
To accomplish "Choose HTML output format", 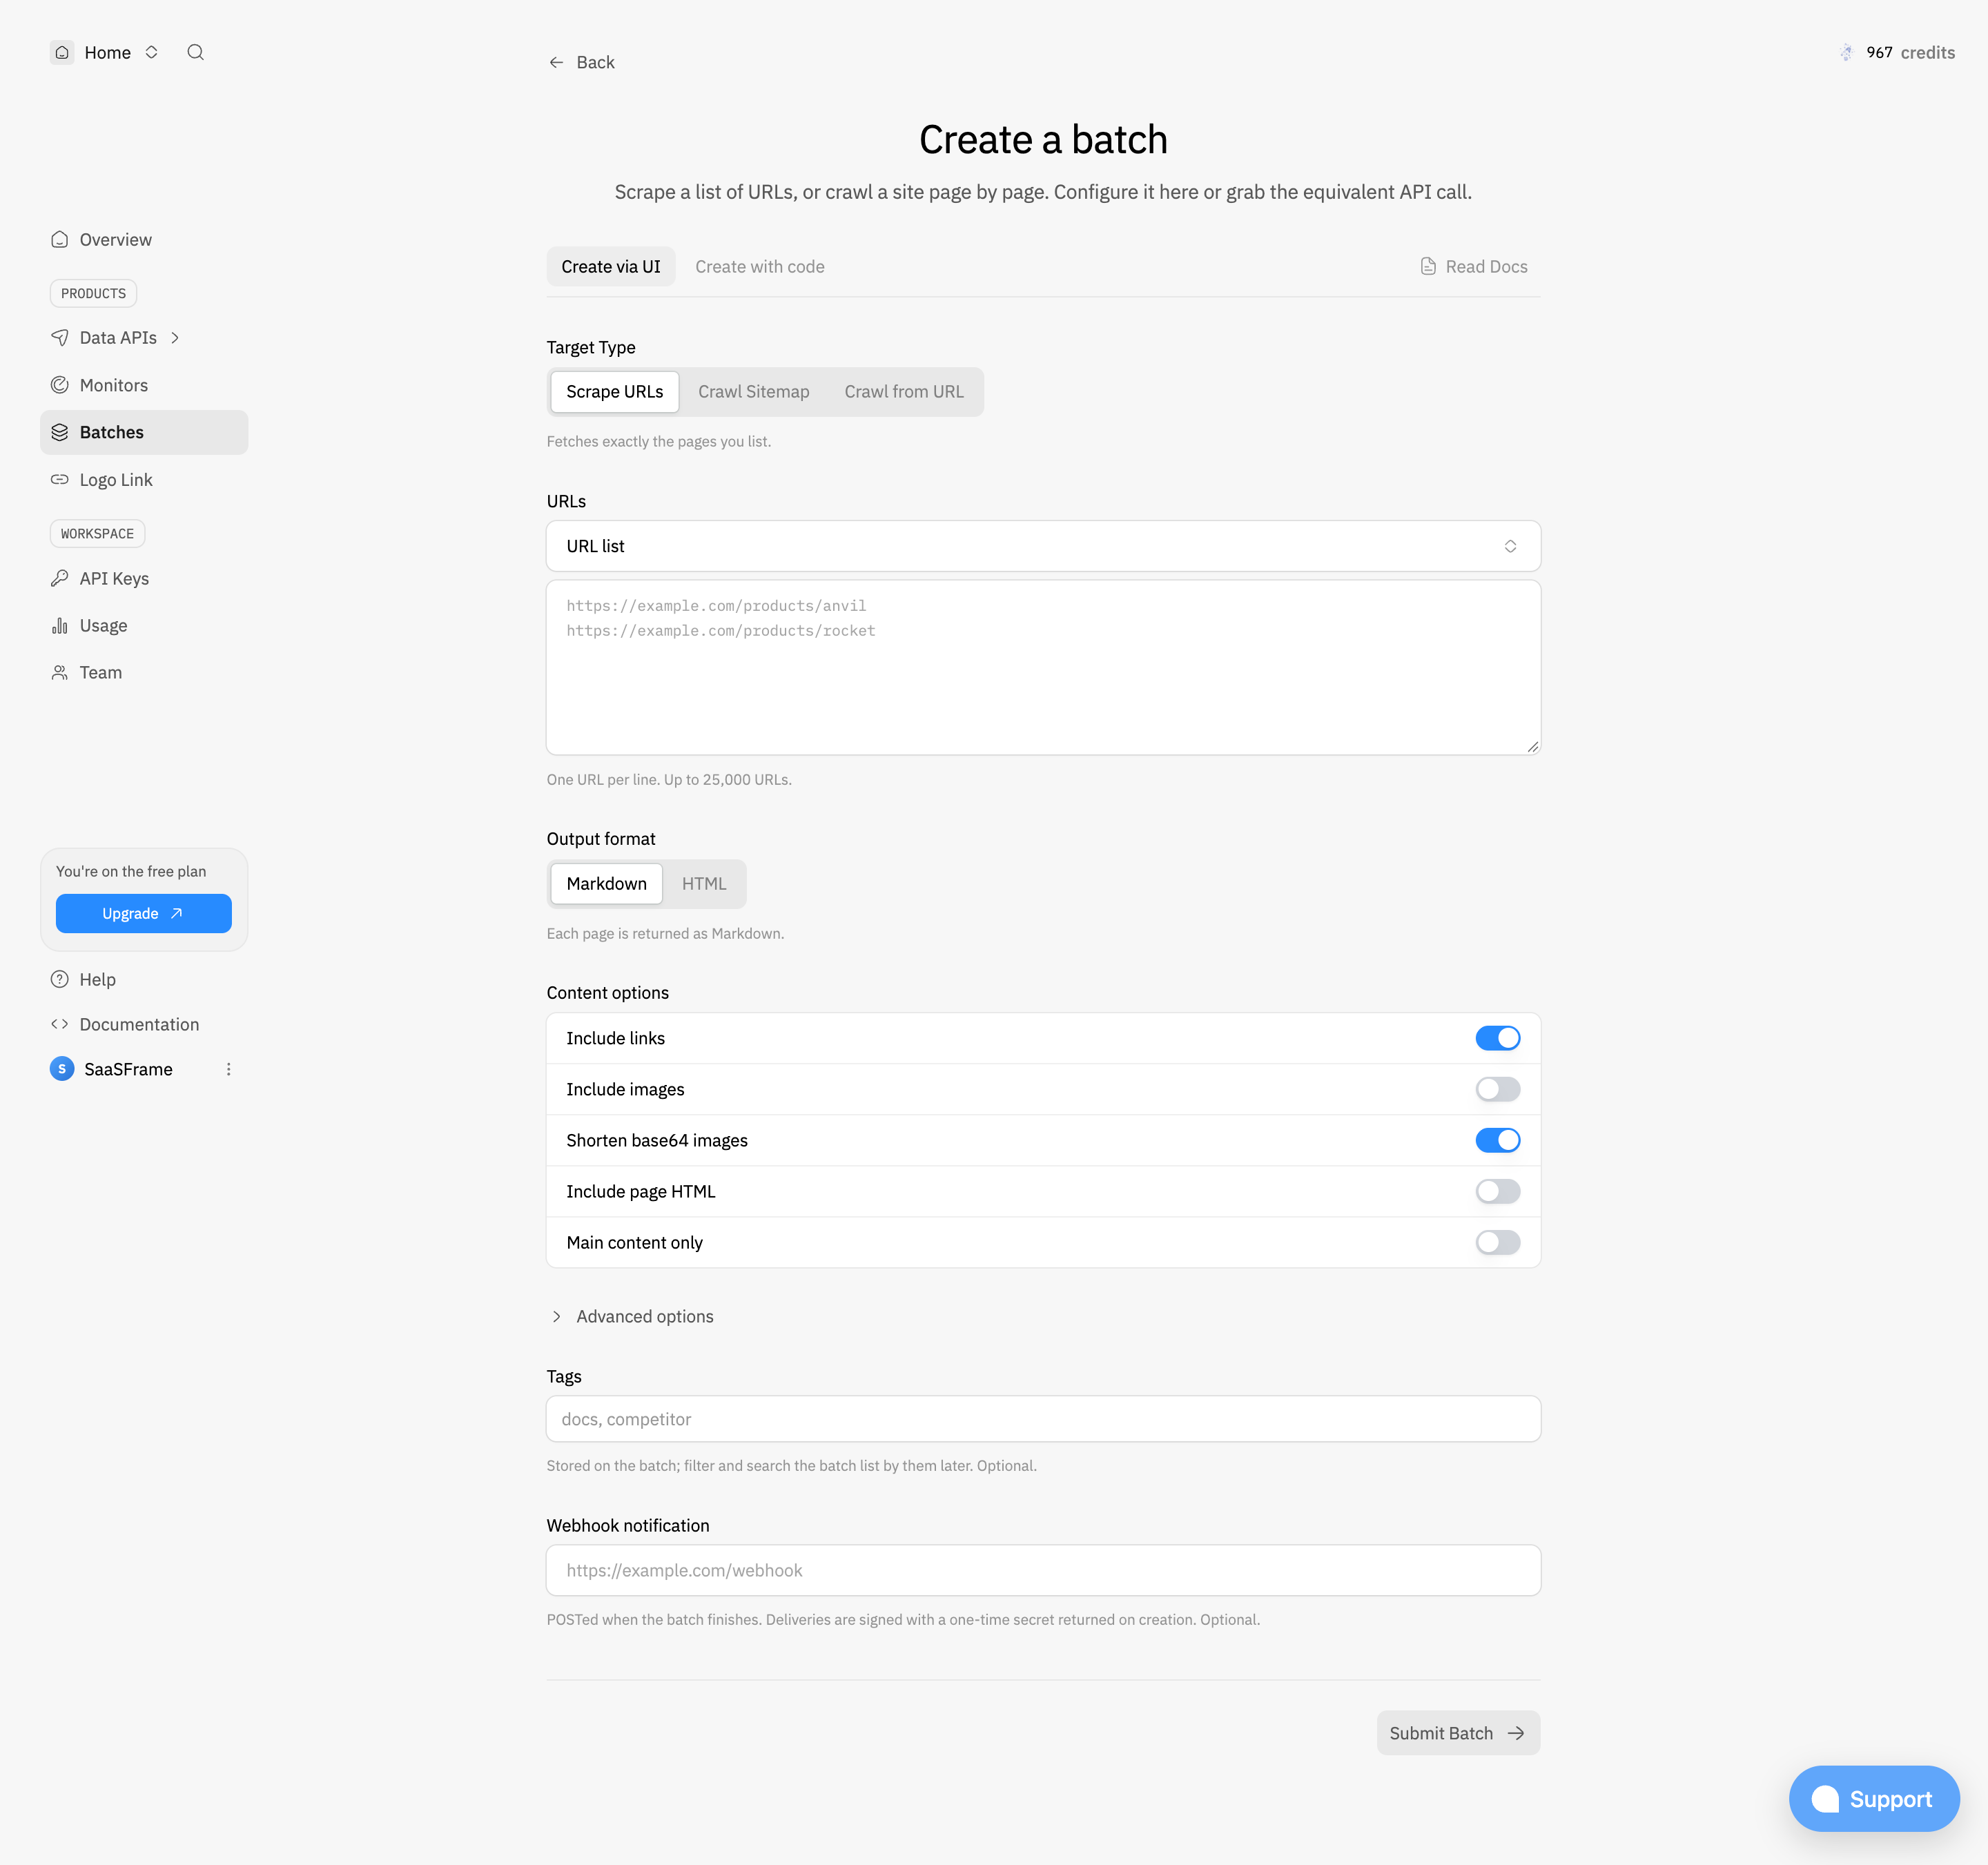I will pos(704,884).
